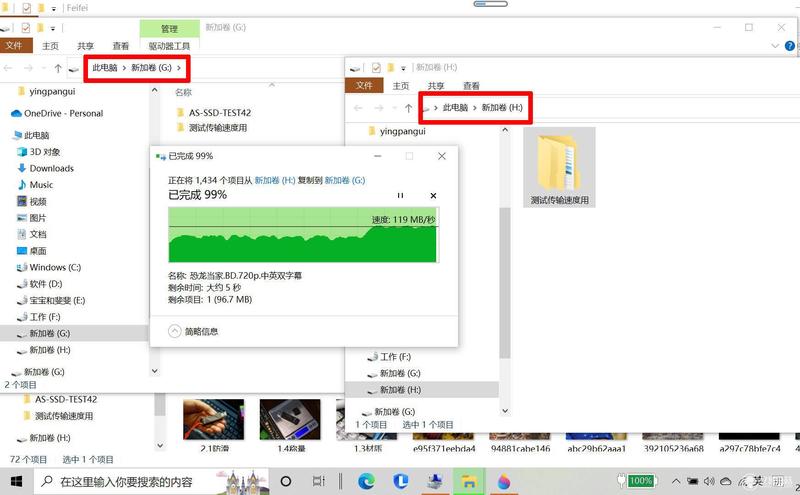This screenshot has width=800, height=495.
Task: Go up one level in G: window
Action: click(58, 68)
